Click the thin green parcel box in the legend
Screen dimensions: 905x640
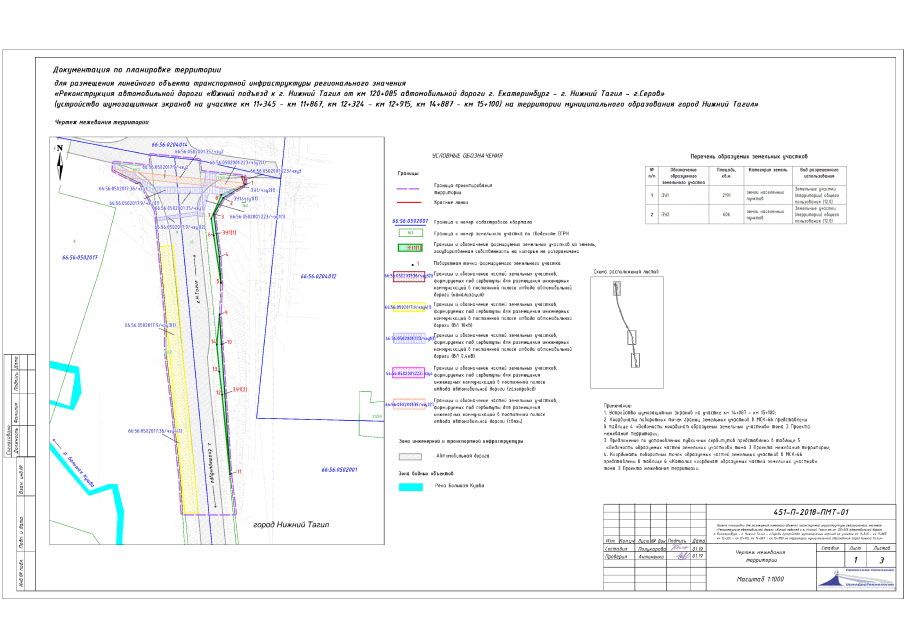(410, 234)
